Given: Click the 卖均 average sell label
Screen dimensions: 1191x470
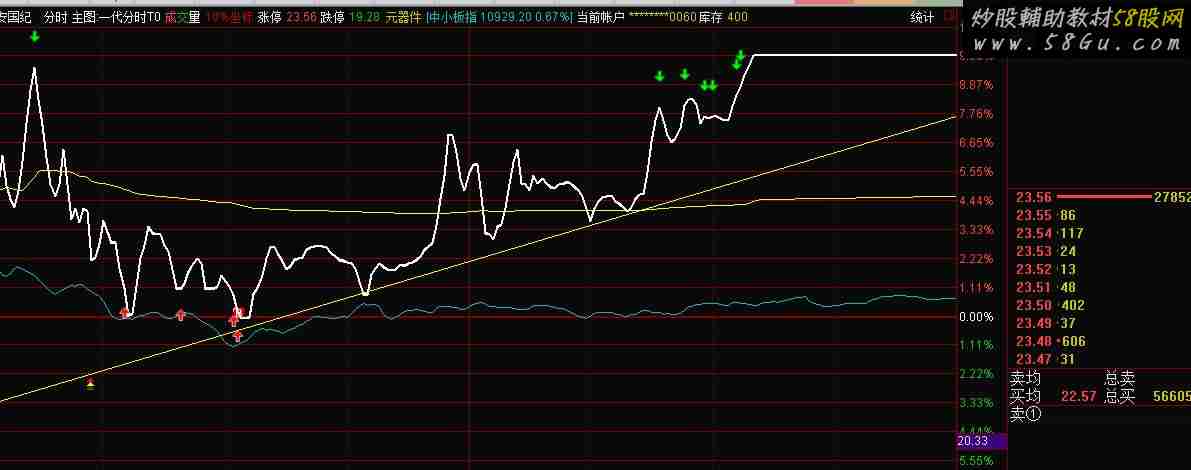Looking at the screenshot, I should click(1025, 378).
